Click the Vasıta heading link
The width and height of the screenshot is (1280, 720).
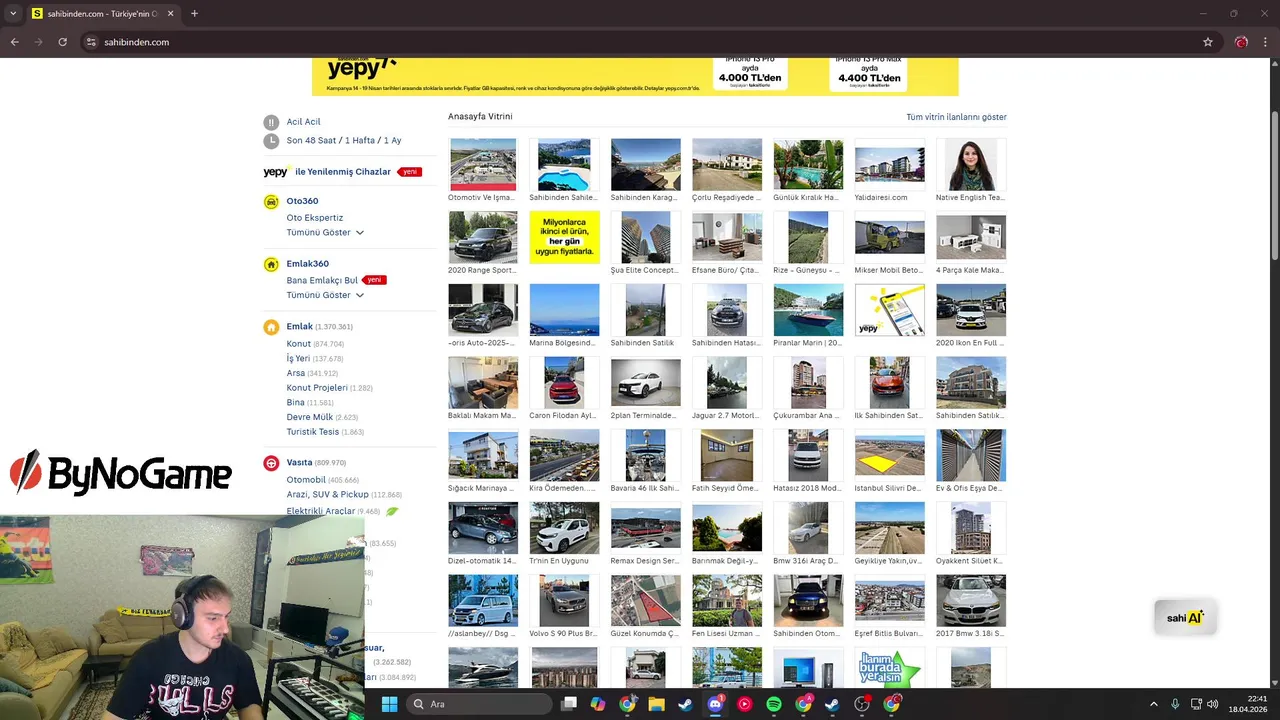coord(300,463)
